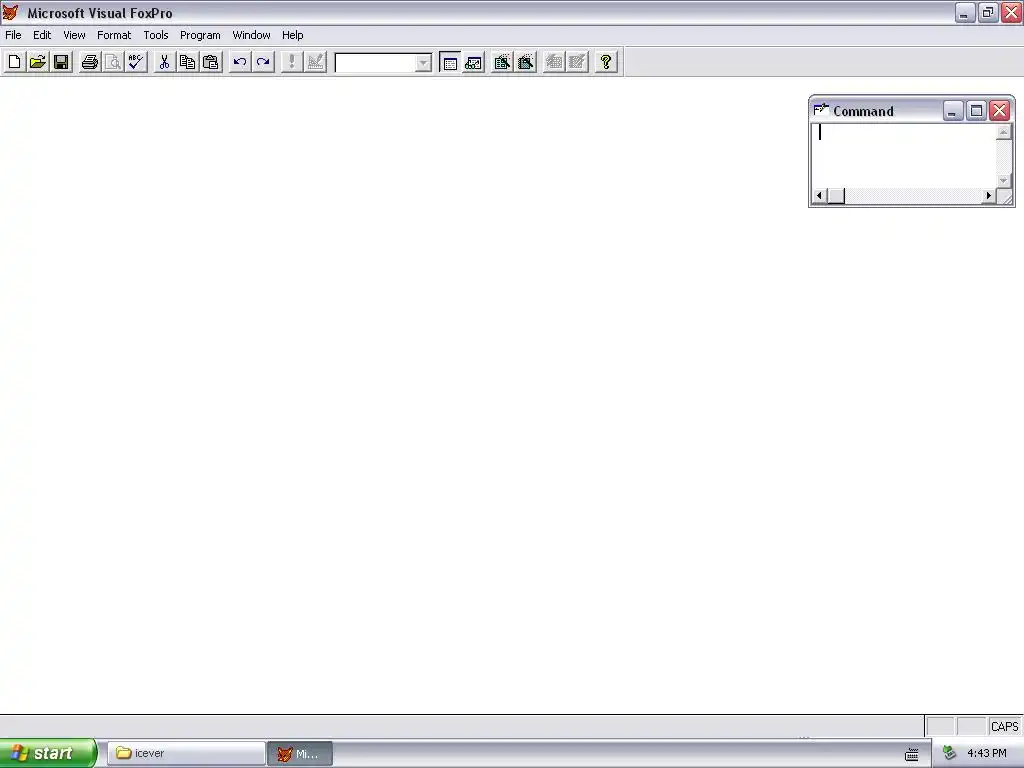Click the Visual FoxPro taskbar button
Viewport: 1024px width, 768px height.
point(300,754)
